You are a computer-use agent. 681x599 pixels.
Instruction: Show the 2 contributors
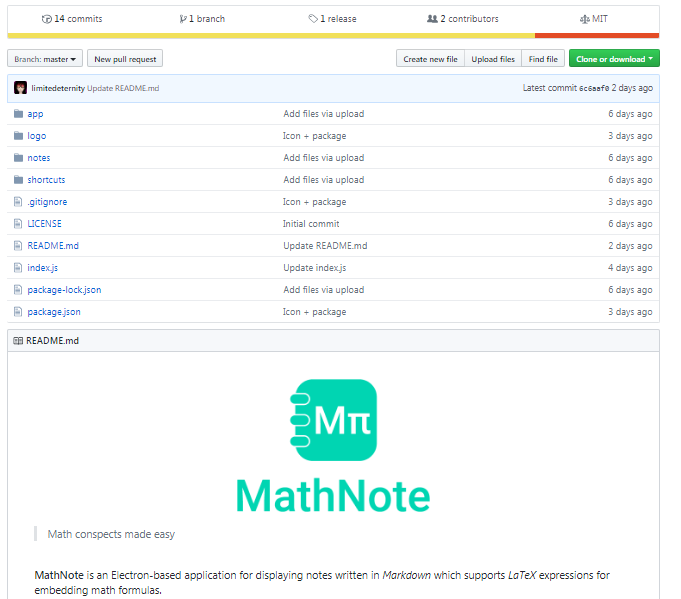(463, 19)
